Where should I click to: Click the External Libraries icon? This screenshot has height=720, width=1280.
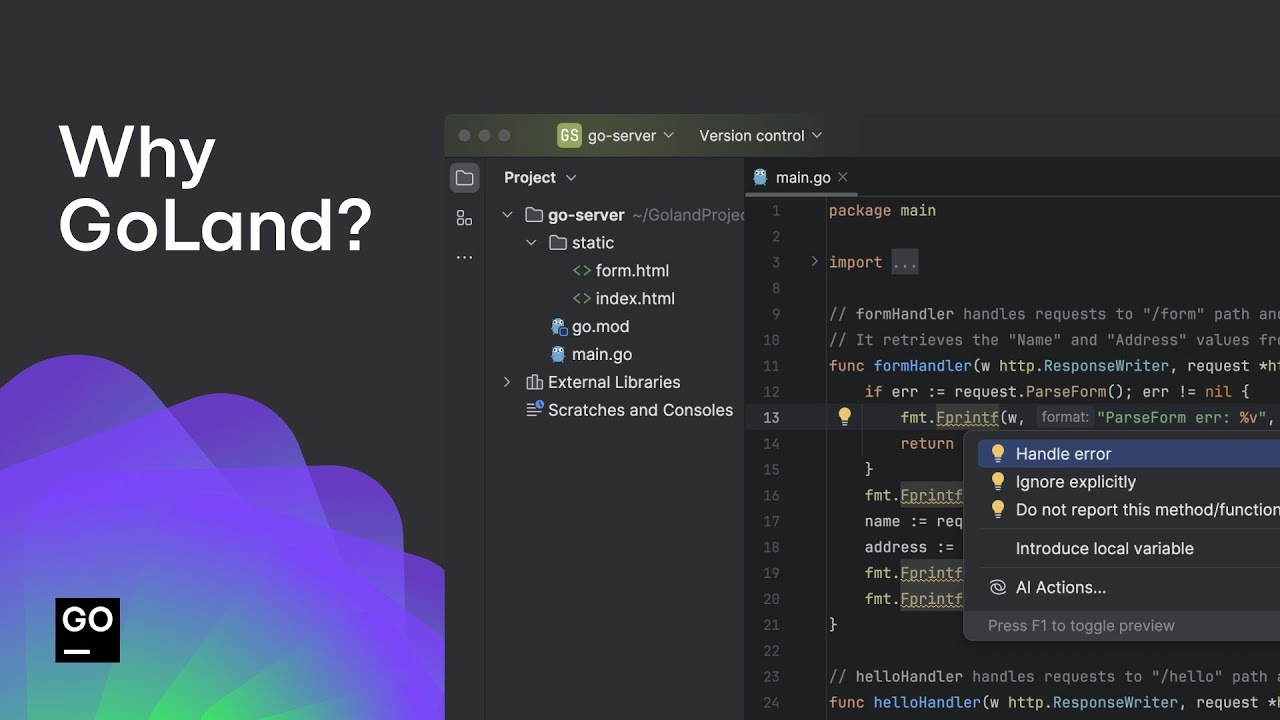click(x=535, y=382)
